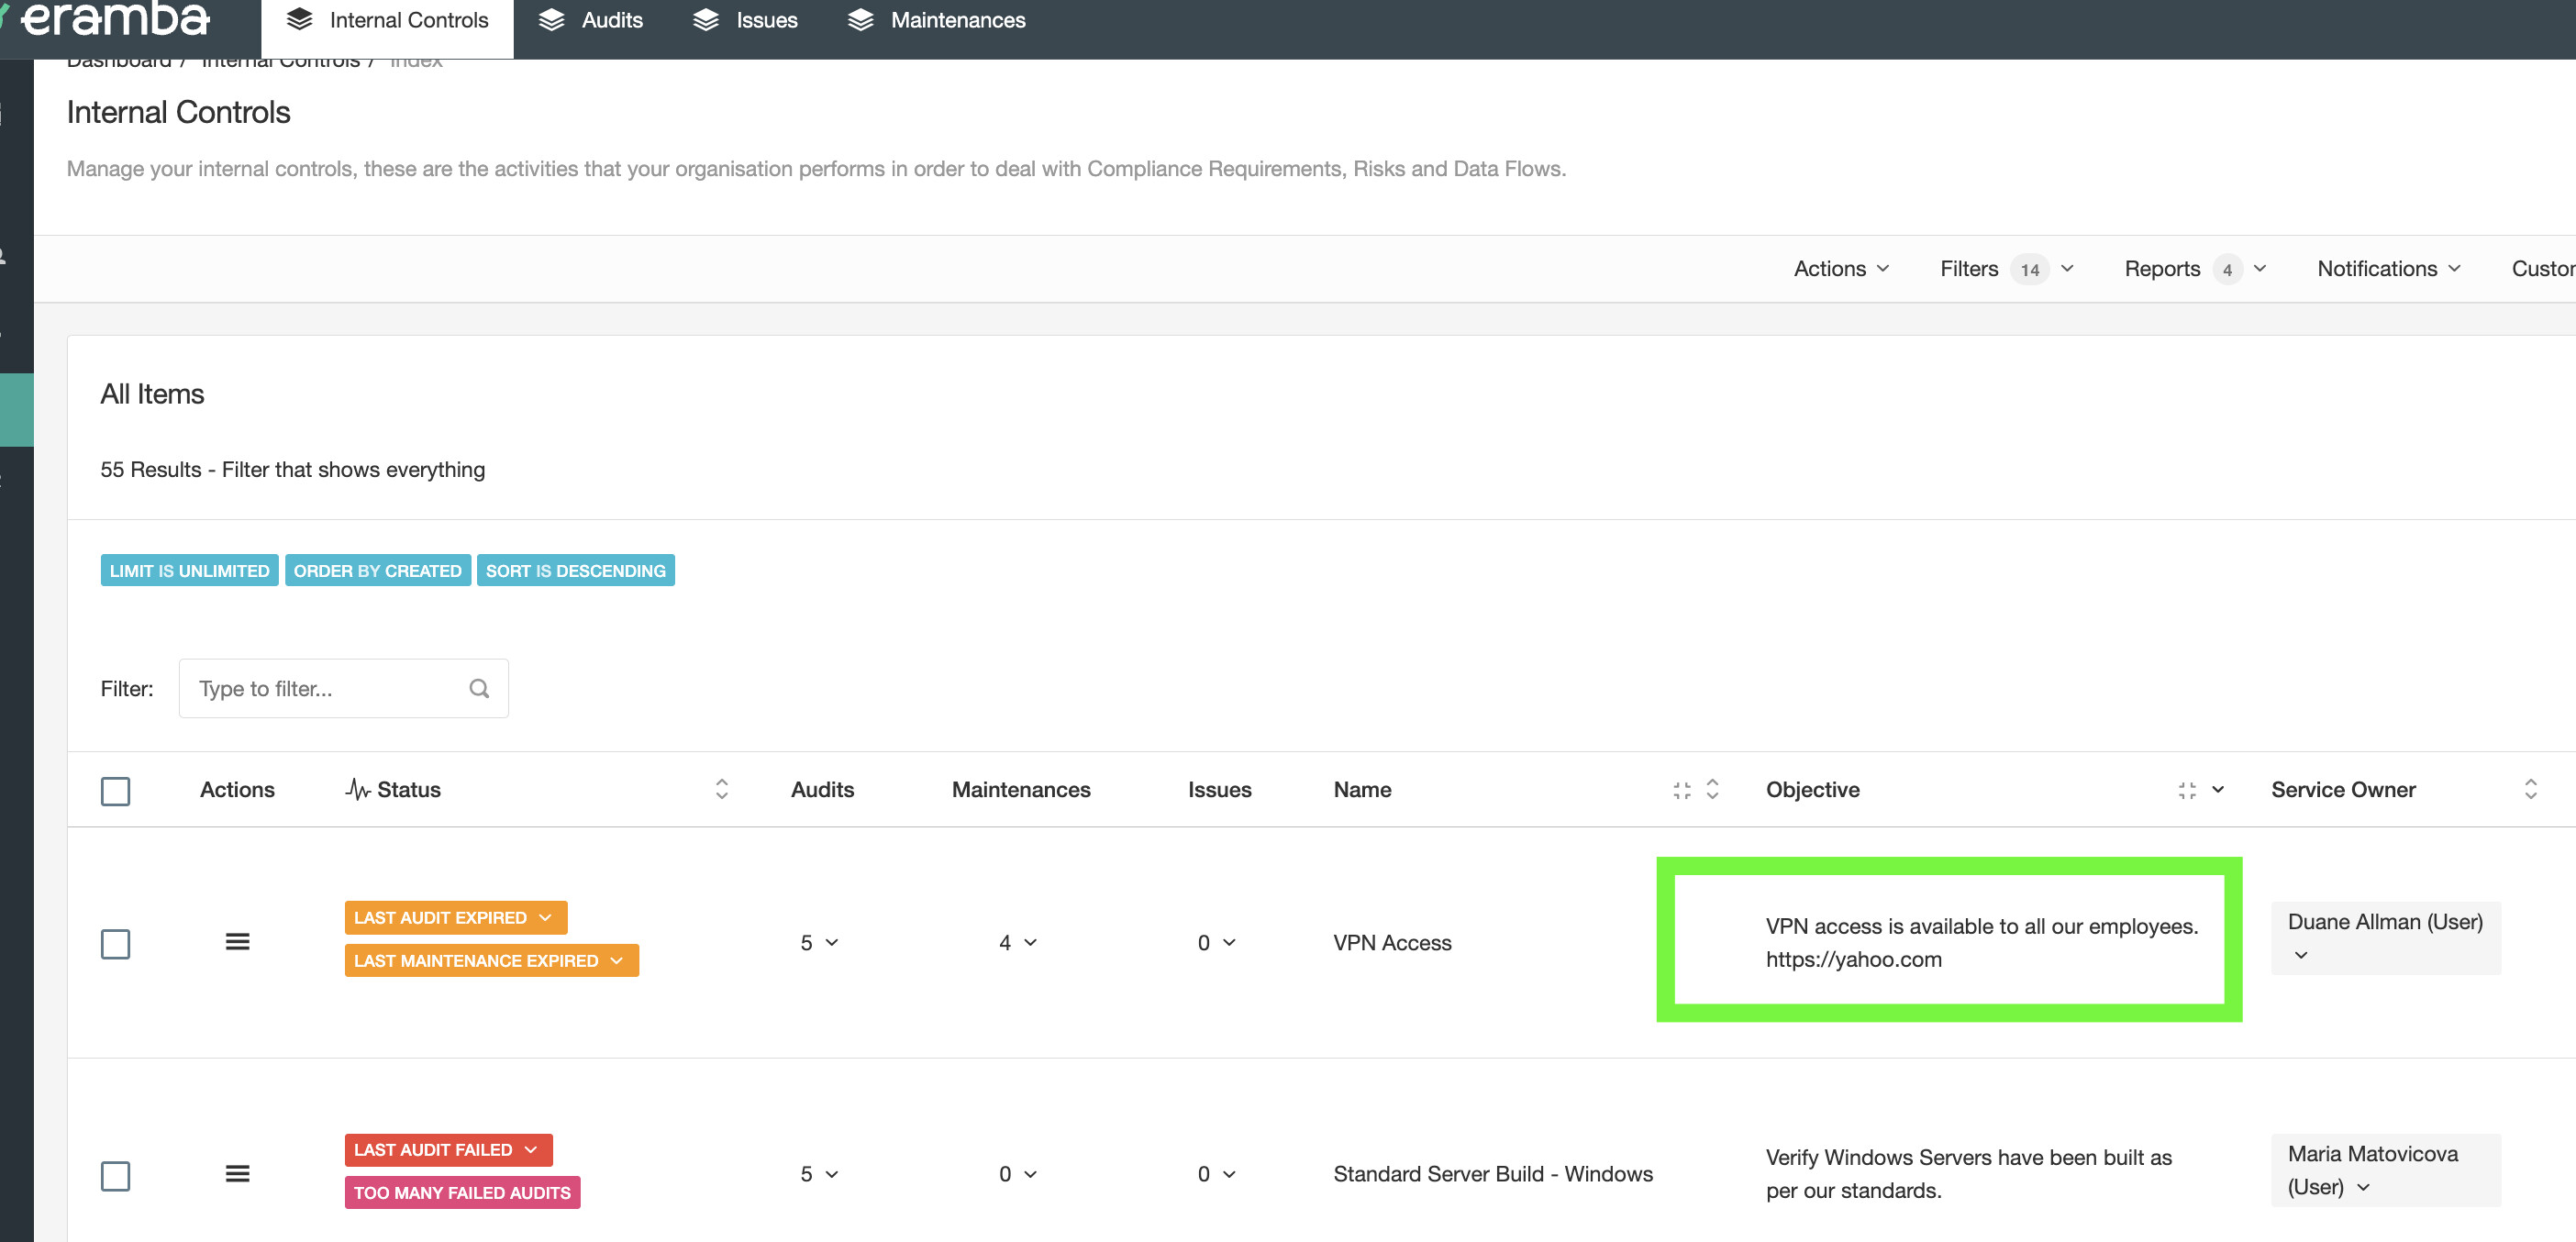Select the Standard Server Build row checkbox

[x=115, y=1175]
